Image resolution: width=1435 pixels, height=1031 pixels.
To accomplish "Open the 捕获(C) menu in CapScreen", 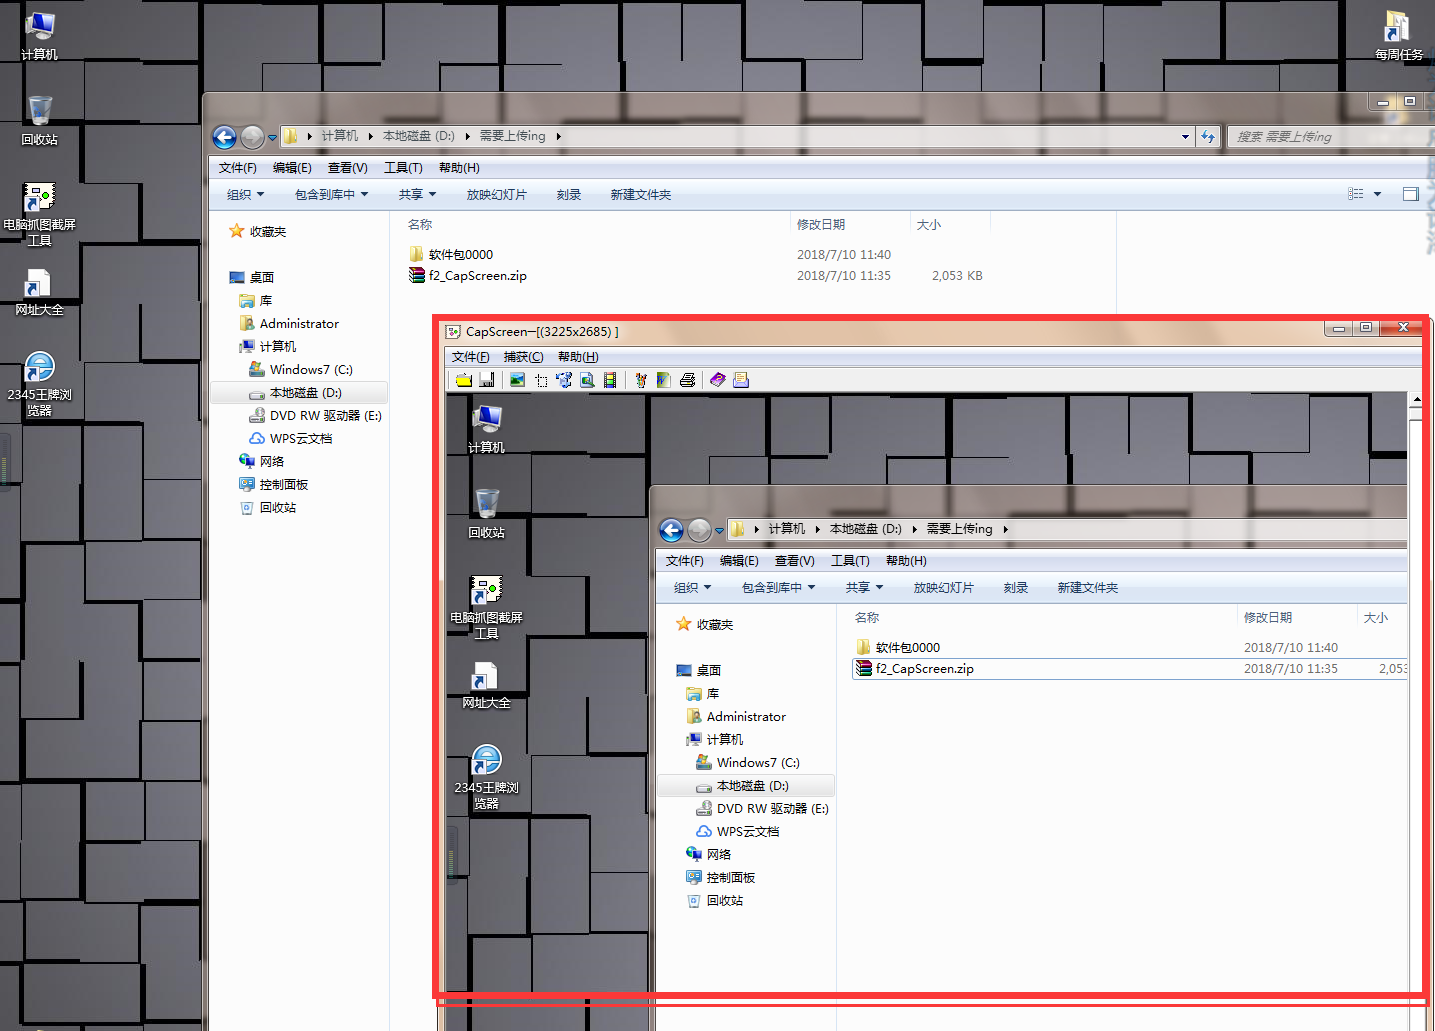I will pos(523,357).
